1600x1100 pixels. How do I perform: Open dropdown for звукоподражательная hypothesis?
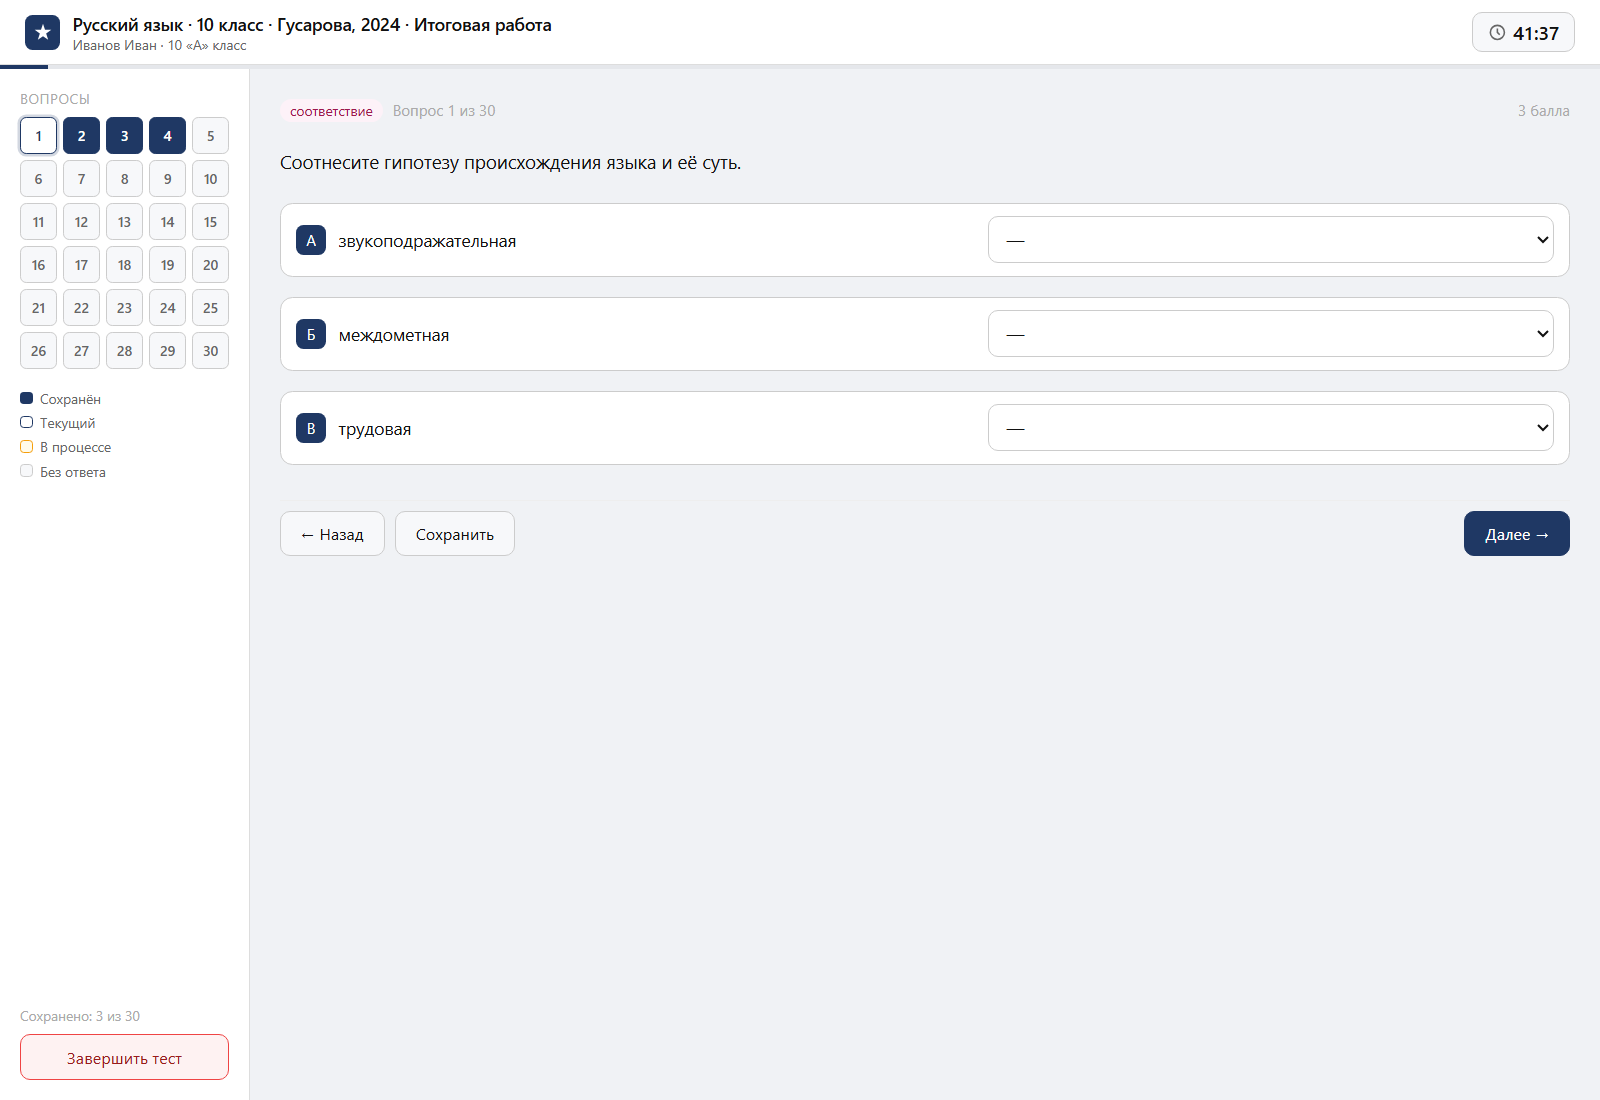point(1270,240)
